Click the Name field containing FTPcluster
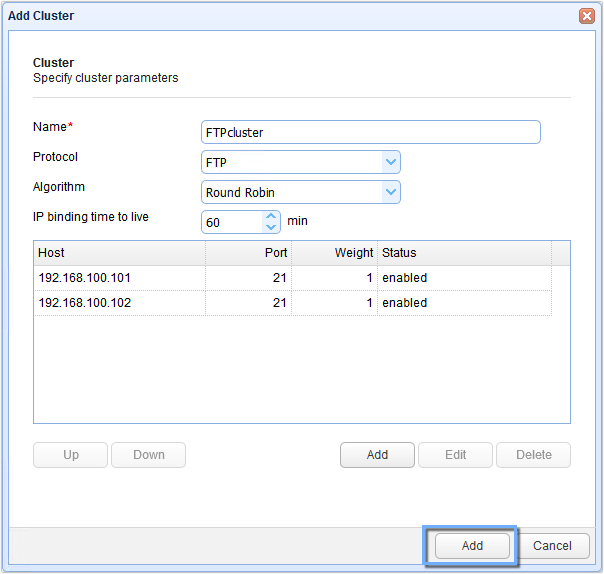Viewport: 604px width, 574px height. pyautogui.click(x=370, y=132)
